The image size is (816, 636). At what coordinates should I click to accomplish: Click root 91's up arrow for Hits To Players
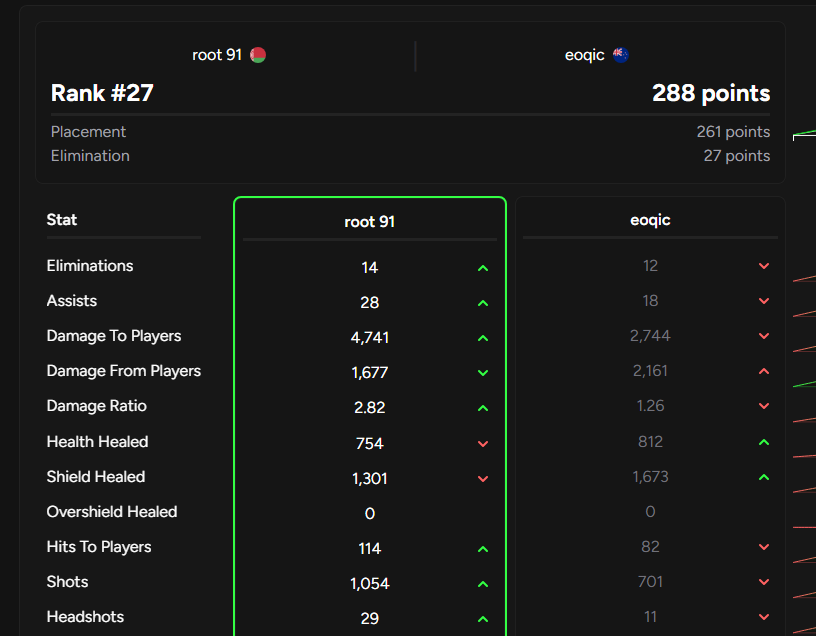pyautogui.click(x=483, y=549)
